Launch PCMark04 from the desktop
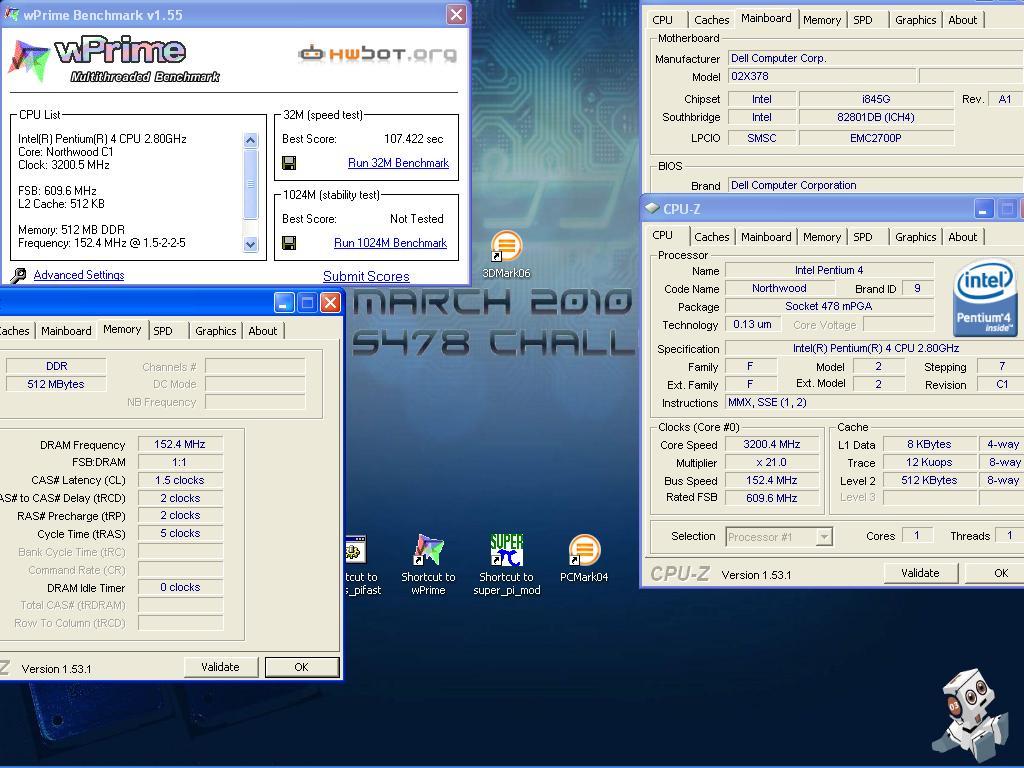1024x768 pixels. [584, 558]
